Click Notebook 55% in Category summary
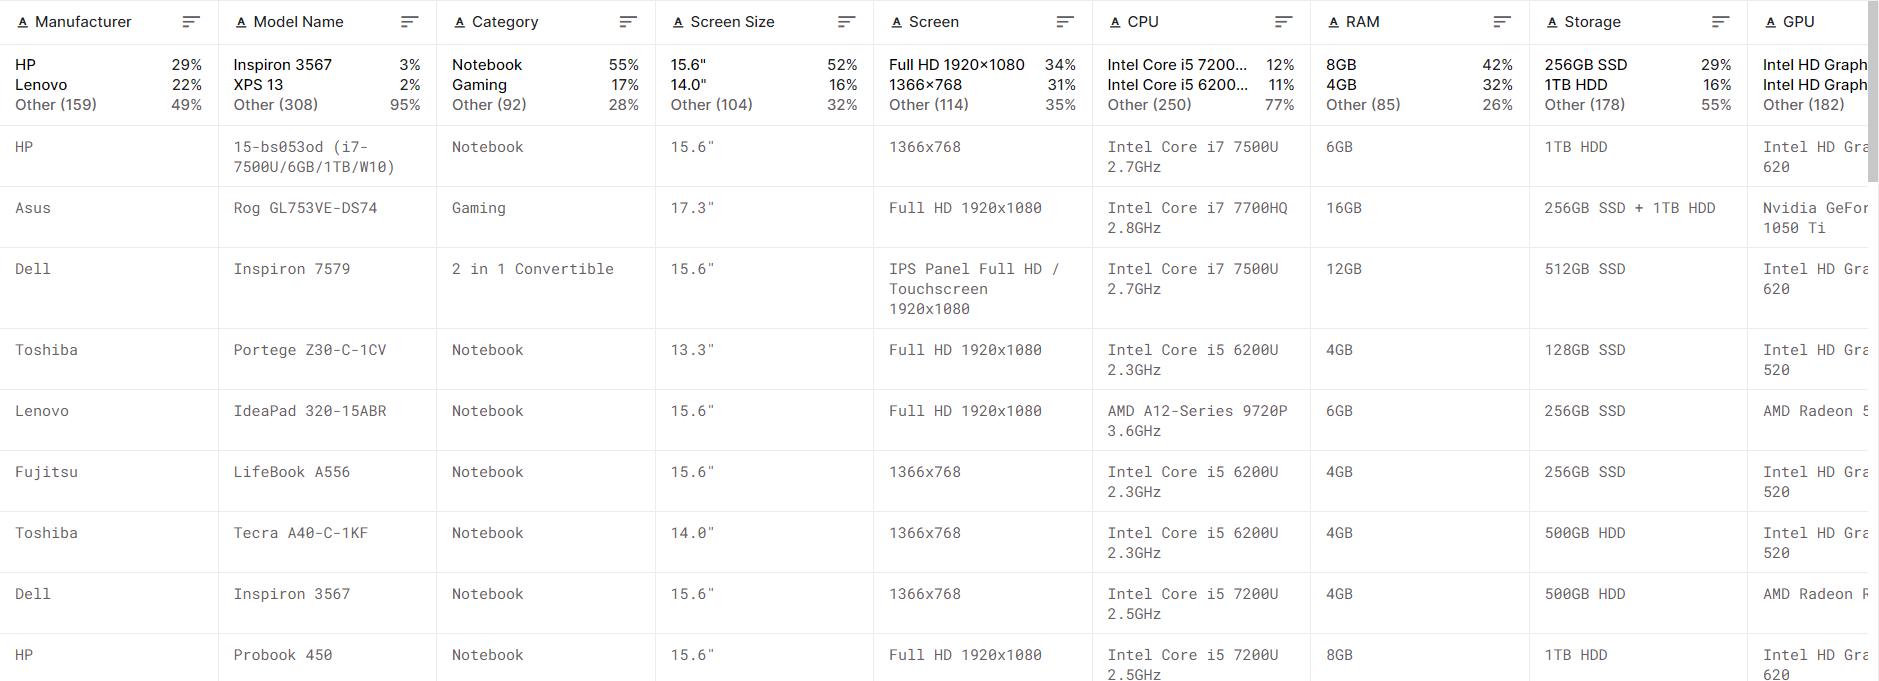The height and width of the screenshot is (681, 1879). 545,65
